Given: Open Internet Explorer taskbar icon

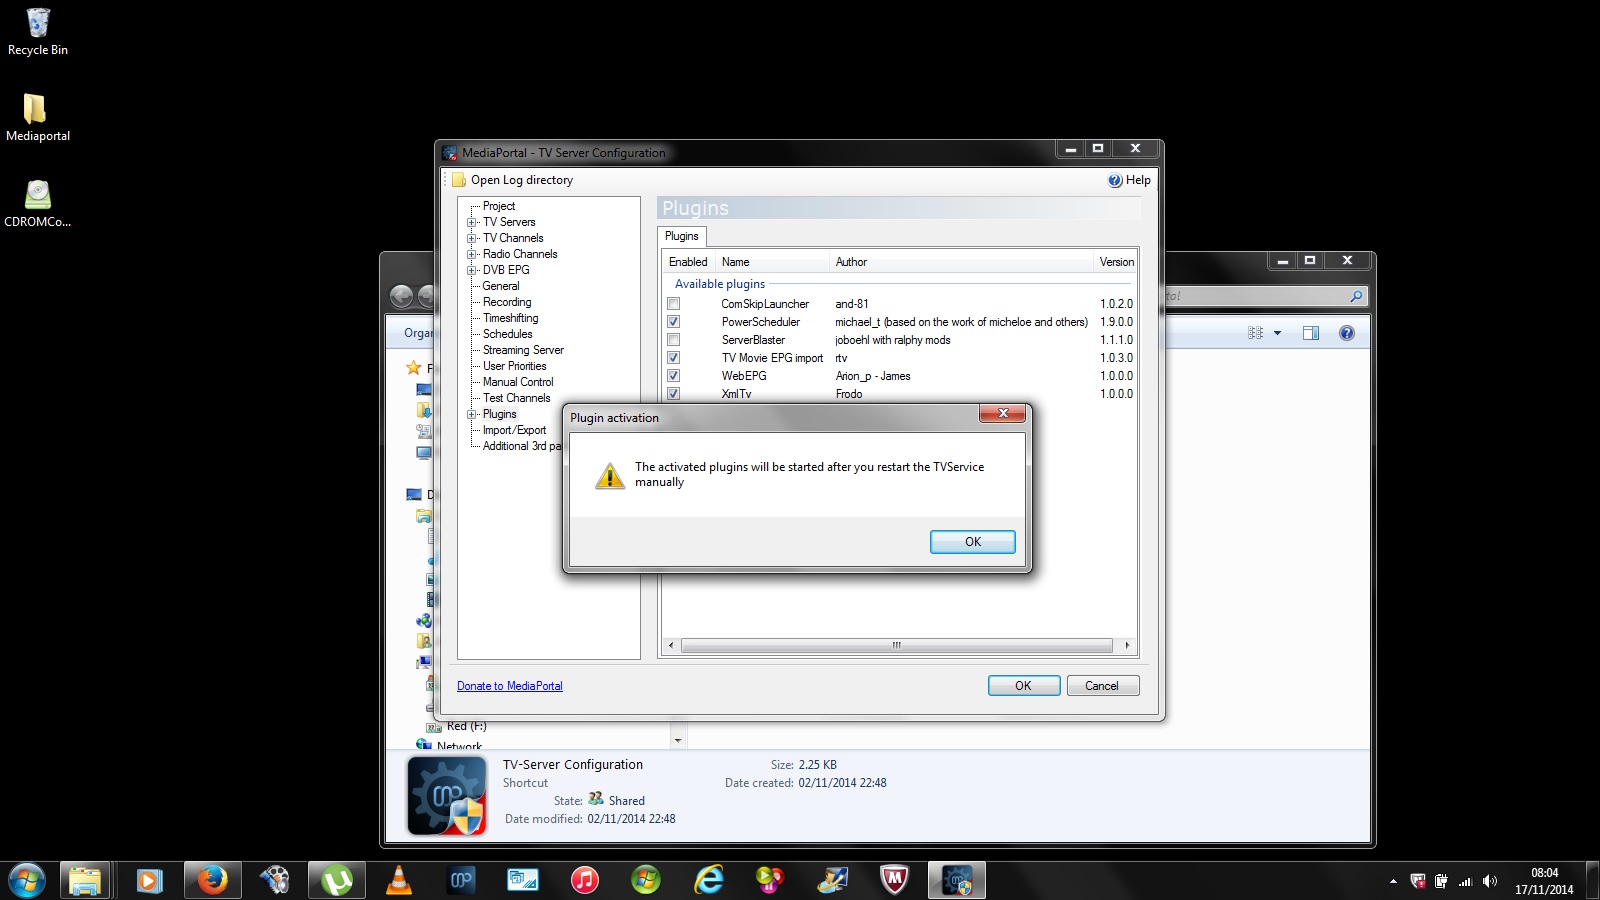Looking at the screenshot, I should tap(709, 880).
